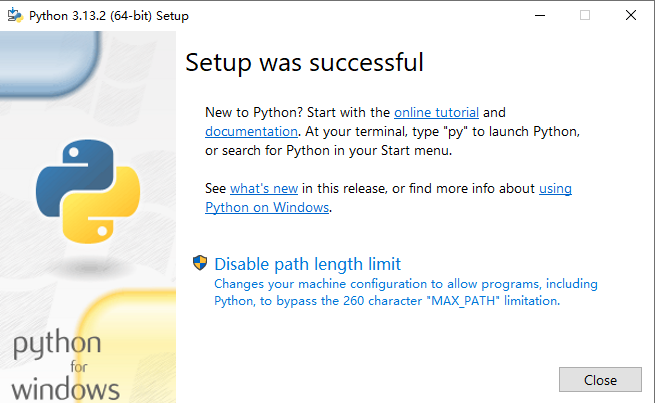Click the "Setup was successful" heading
The image size is (655, 403).
pyautogui.click(x=304, y=62)
